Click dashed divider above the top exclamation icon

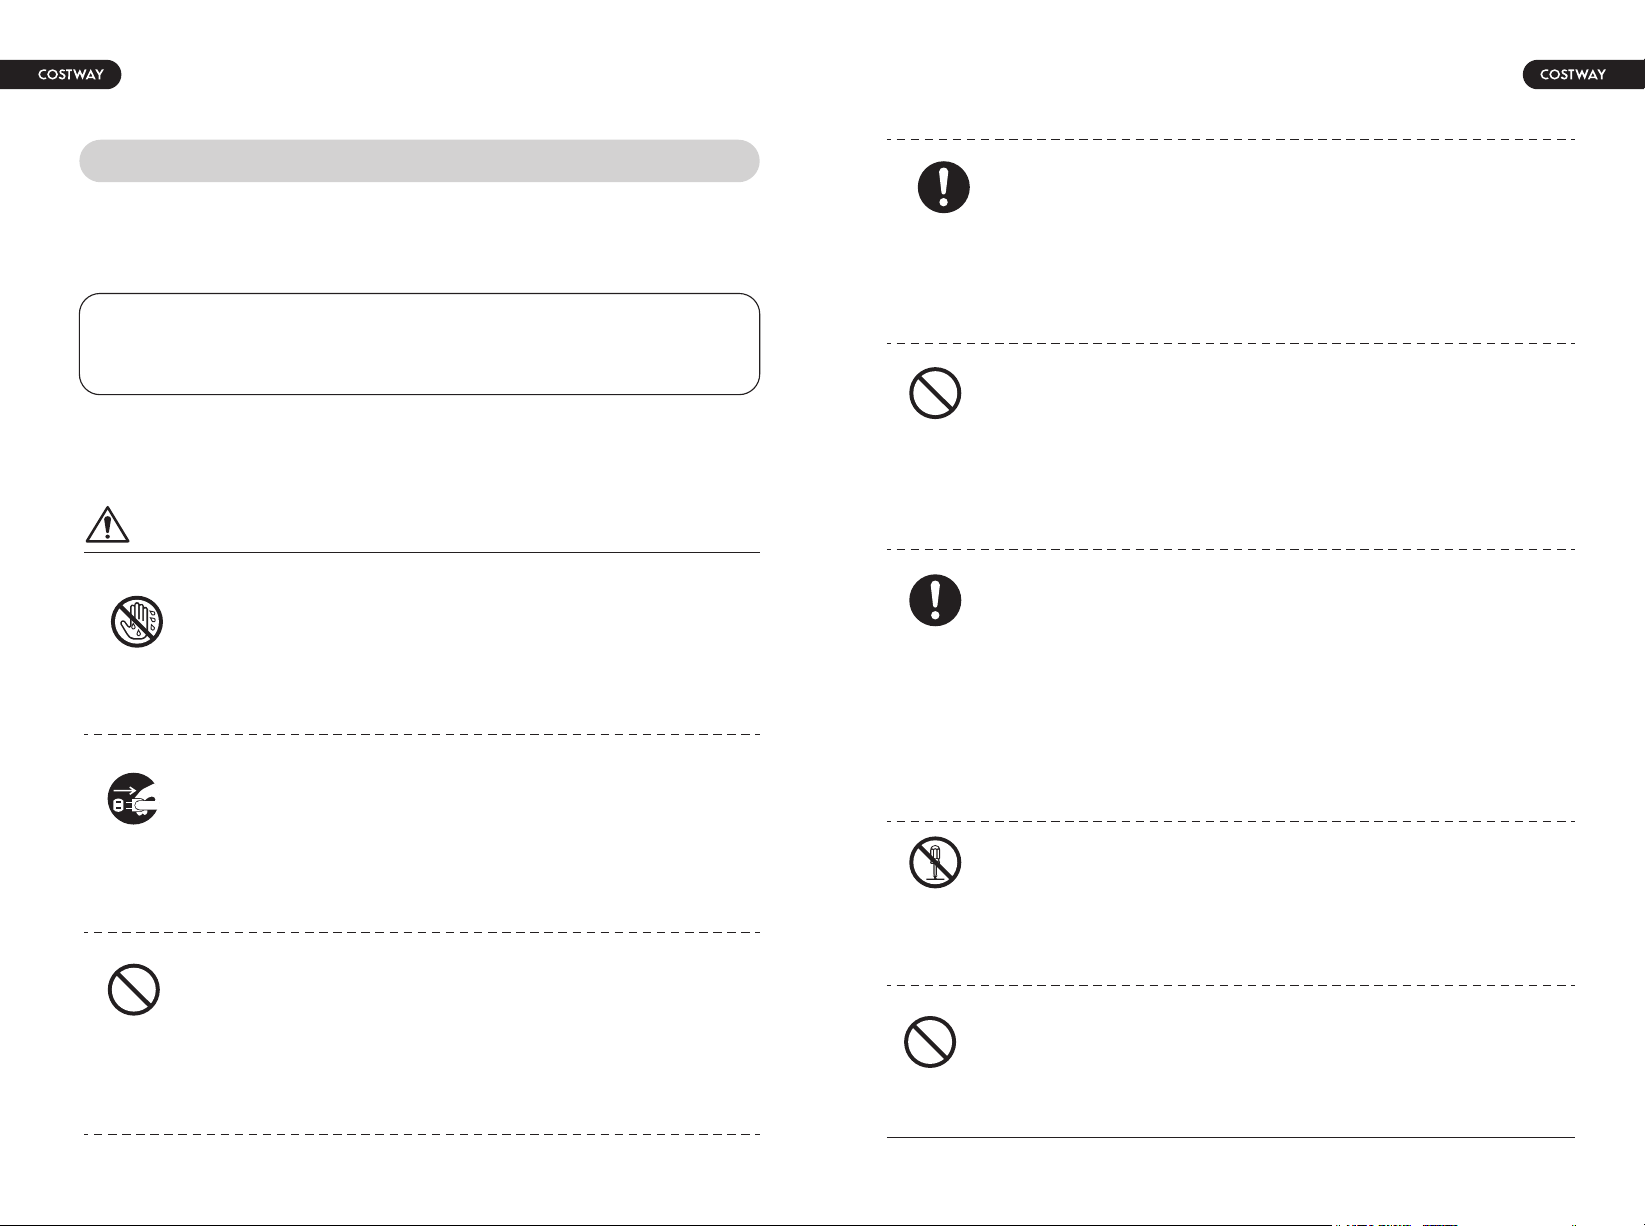point(1231,139)
